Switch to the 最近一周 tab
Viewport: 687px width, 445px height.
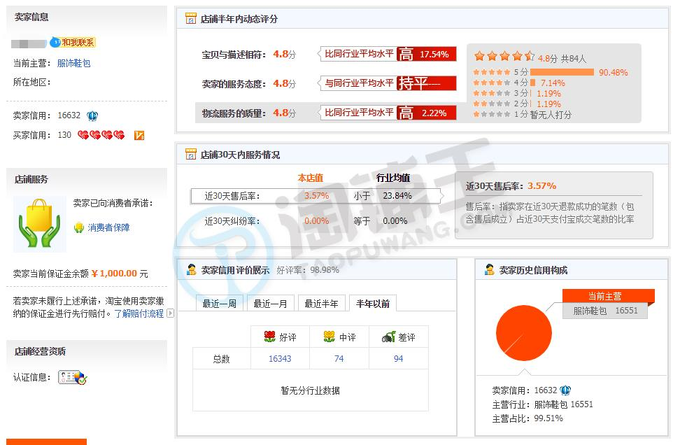click(x=219, y=303)
